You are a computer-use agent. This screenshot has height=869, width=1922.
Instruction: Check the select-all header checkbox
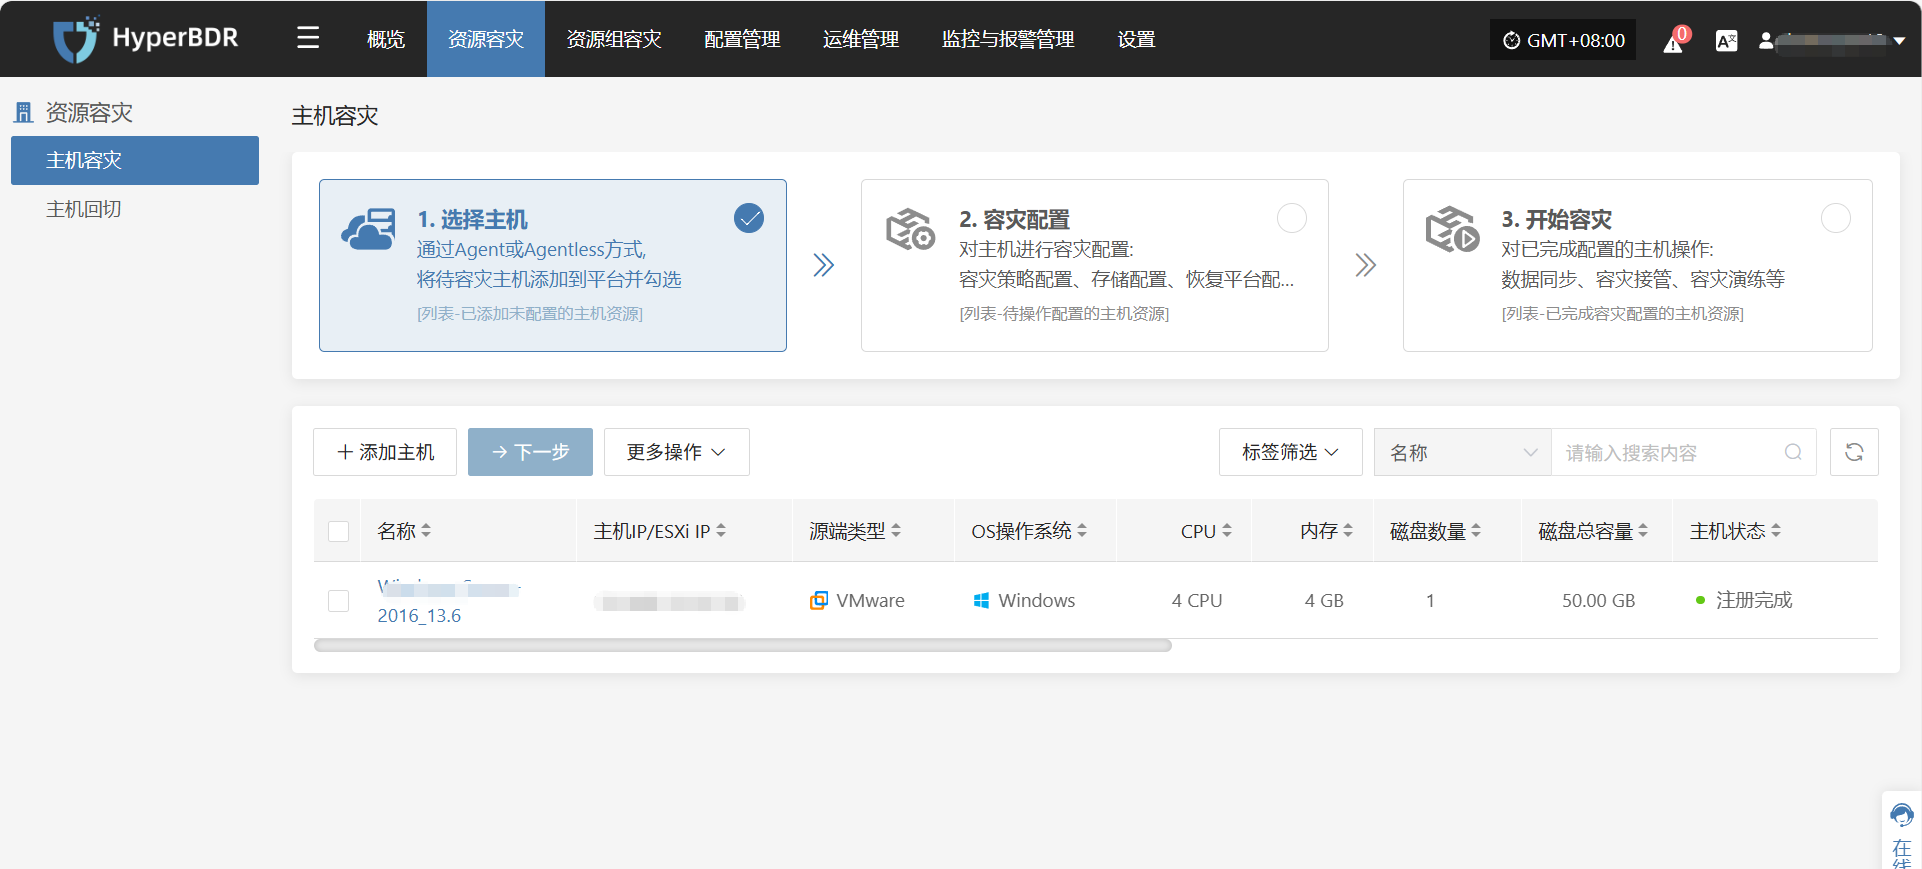pyautogui.click(x=339, y=531)
